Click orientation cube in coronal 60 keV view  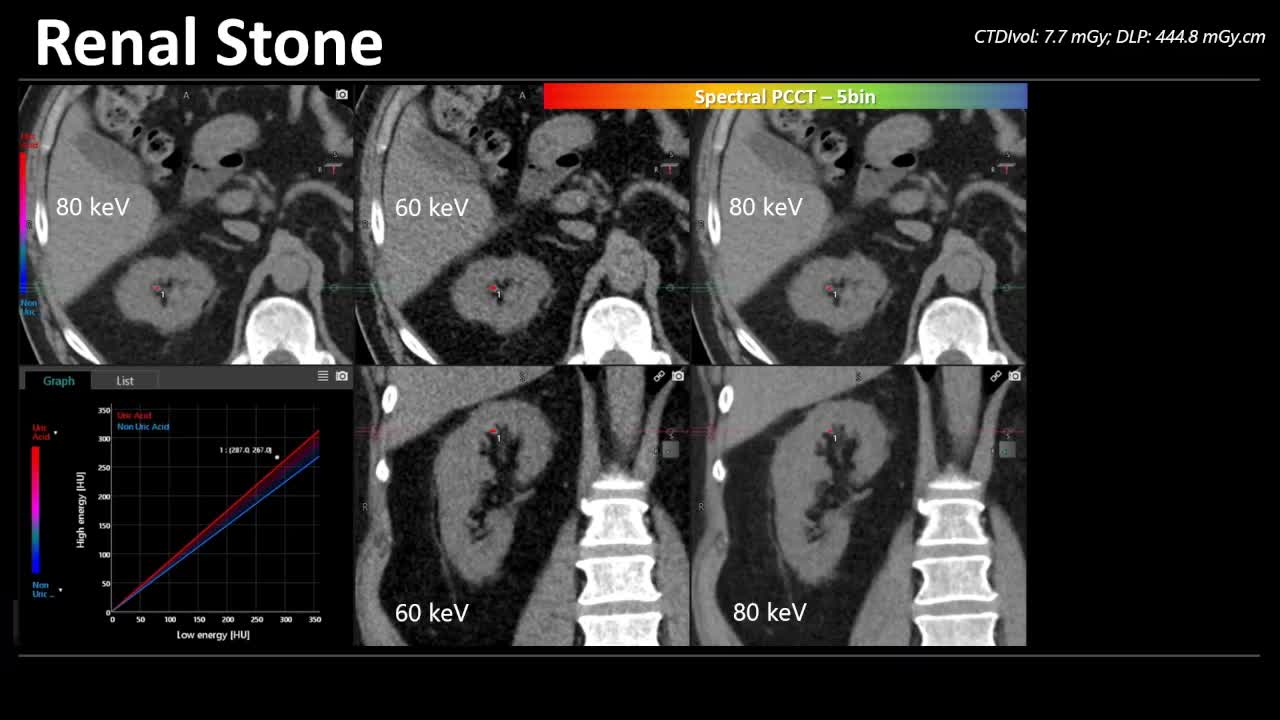[x=669, y=450]
